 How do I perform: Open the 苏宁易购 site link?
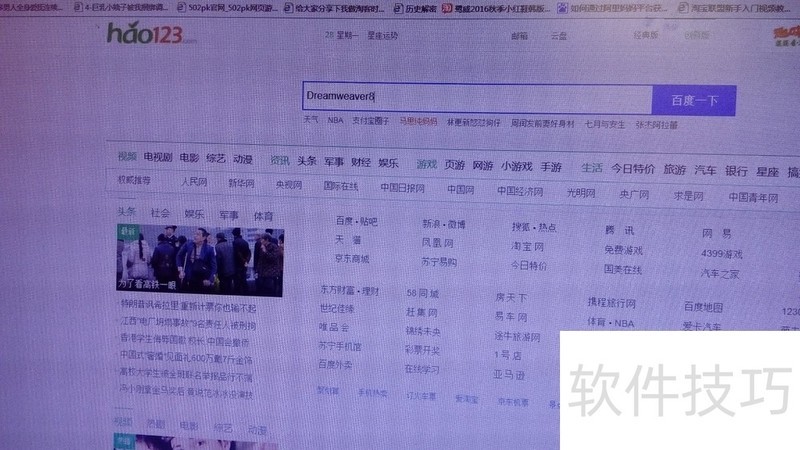[x=439, y=262]
